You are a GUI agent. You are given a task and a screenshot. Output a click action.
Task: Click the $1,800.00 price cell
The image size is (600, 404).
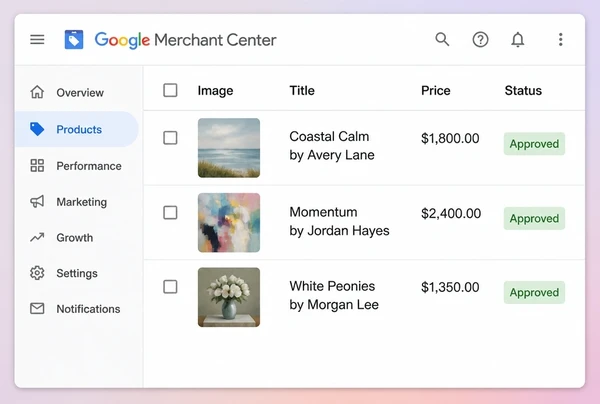point(450,138)
